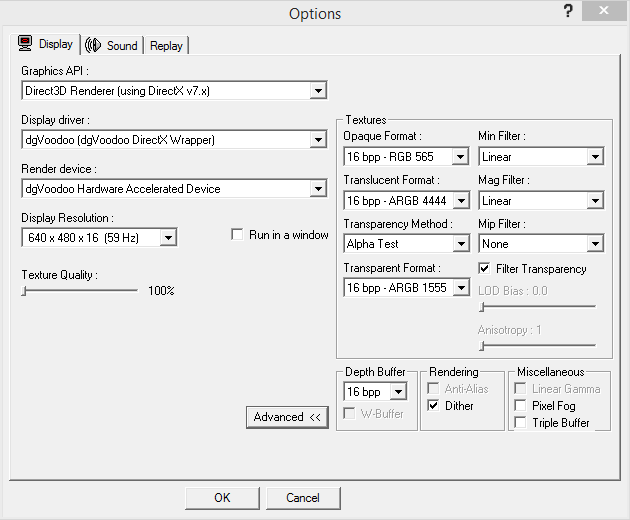Collapse settings with Advanced << button

point(287,417)
